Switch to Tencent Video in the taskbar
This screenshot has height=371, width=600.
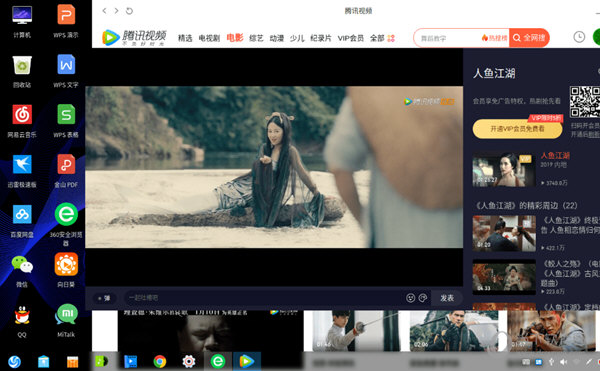(247, 361)
